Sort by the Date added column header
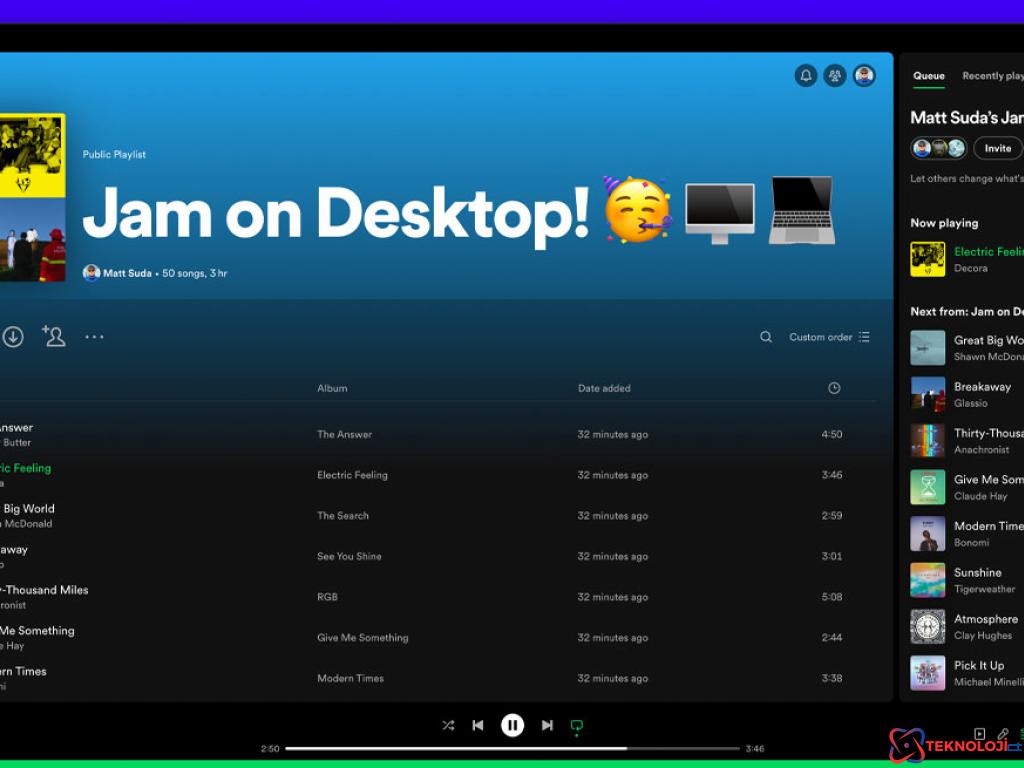Viewport: 1024px width, 768px height. pyautogui.click(x=604, y=388)
